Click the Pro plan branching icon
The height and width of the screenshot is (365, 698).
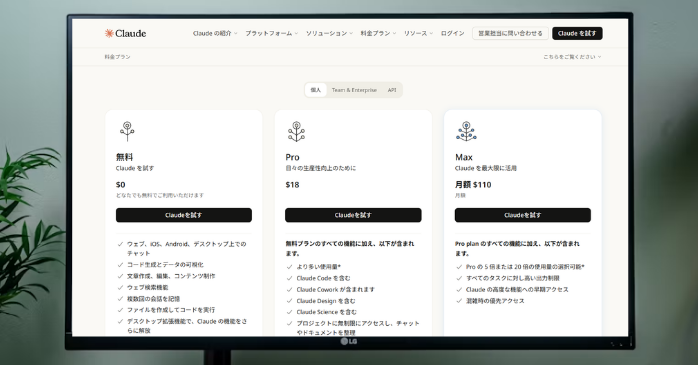[x=296, y=131]
